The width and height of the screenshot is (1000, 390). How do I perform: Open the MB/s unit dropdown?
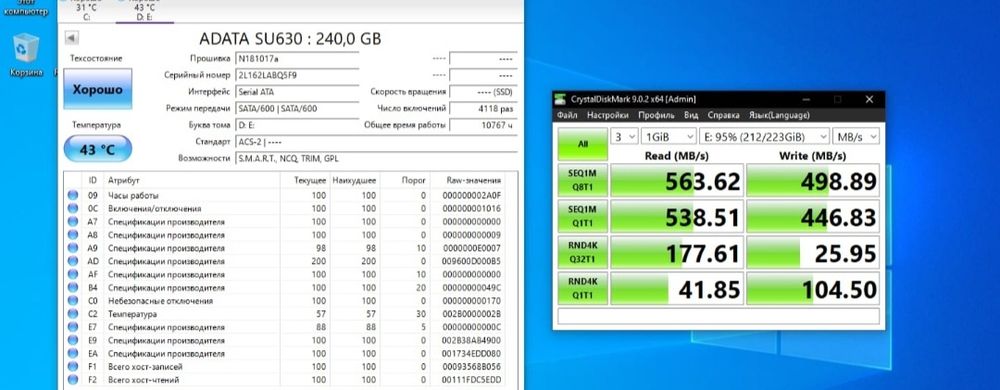[x=856, y=136]
